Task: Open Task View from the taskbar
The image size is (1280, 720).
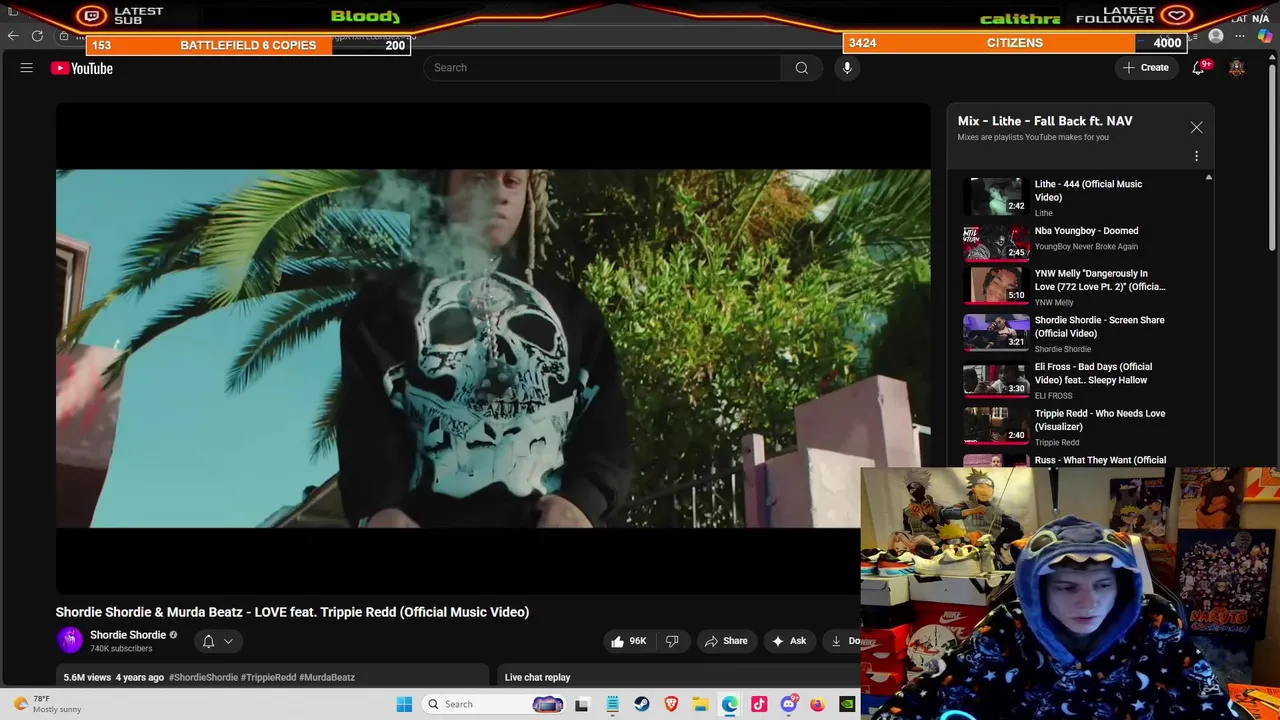Action: pos(581,704)
